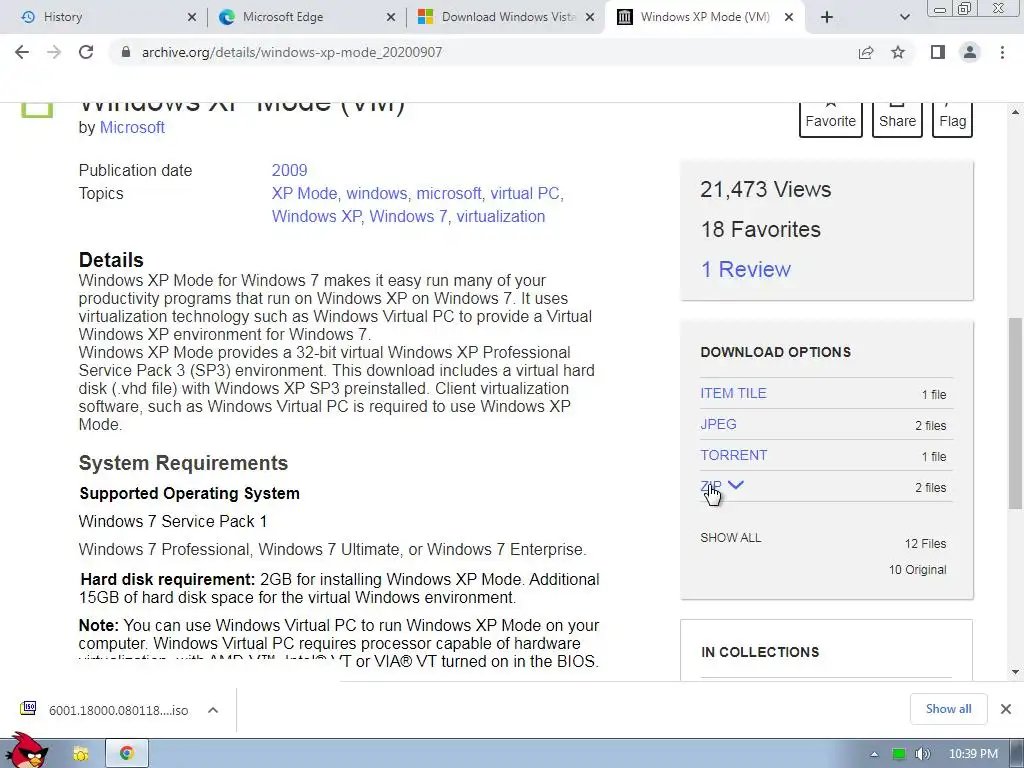Click the forward navigation arrow

[54, 52]
